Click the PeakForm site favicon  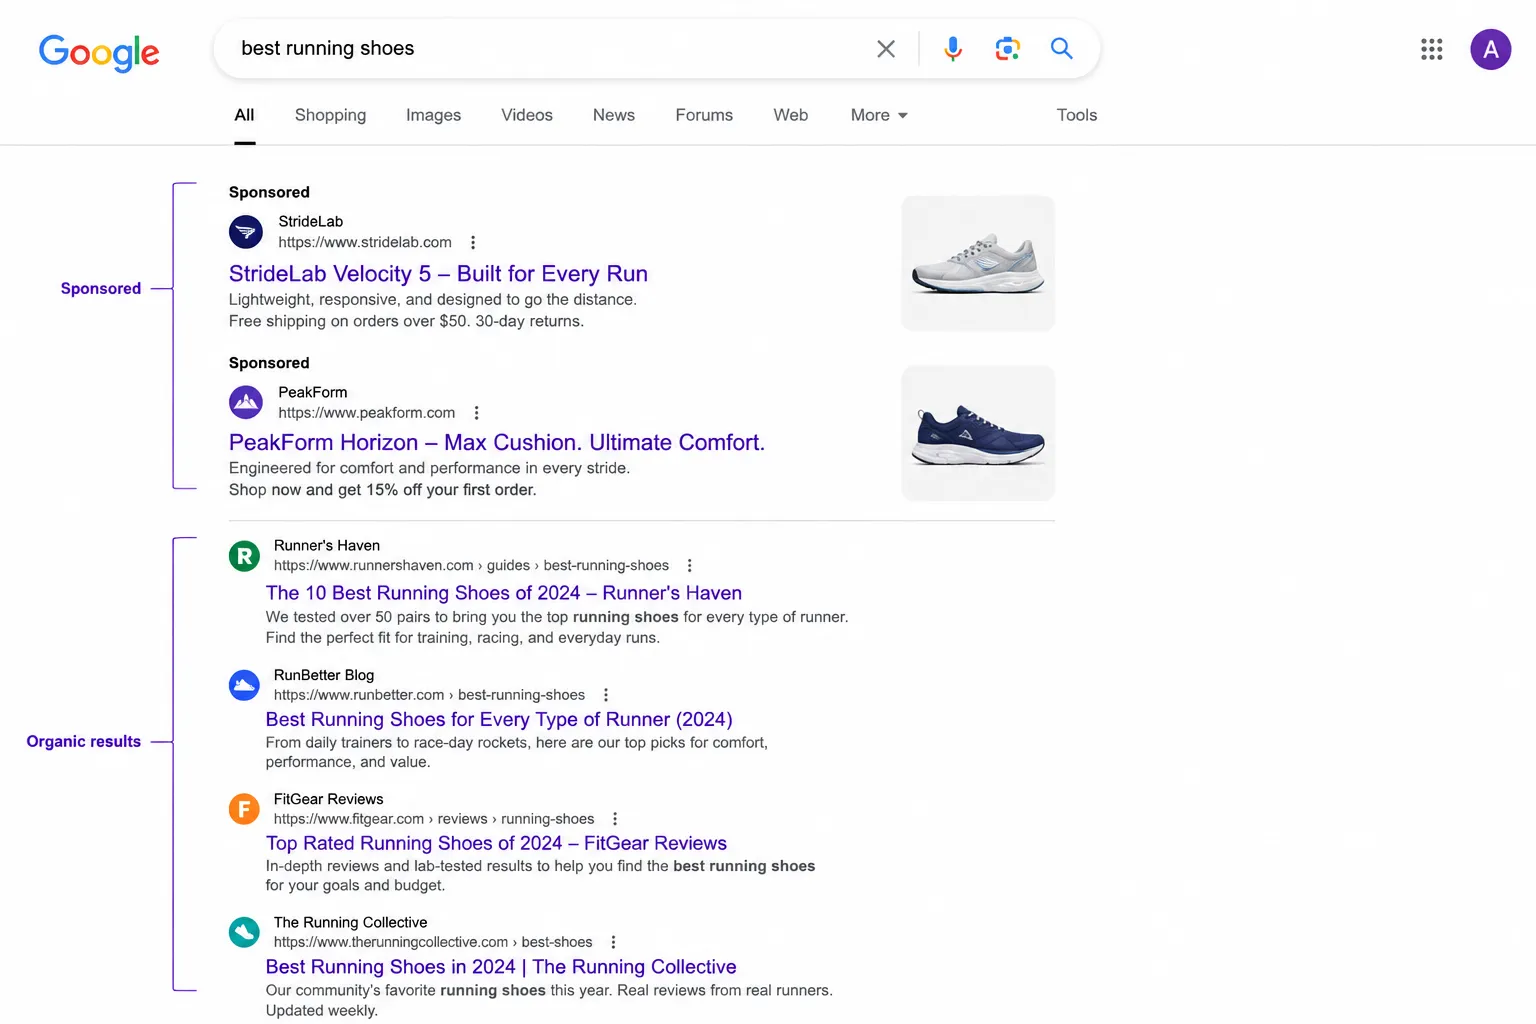[x=246, y=402]
